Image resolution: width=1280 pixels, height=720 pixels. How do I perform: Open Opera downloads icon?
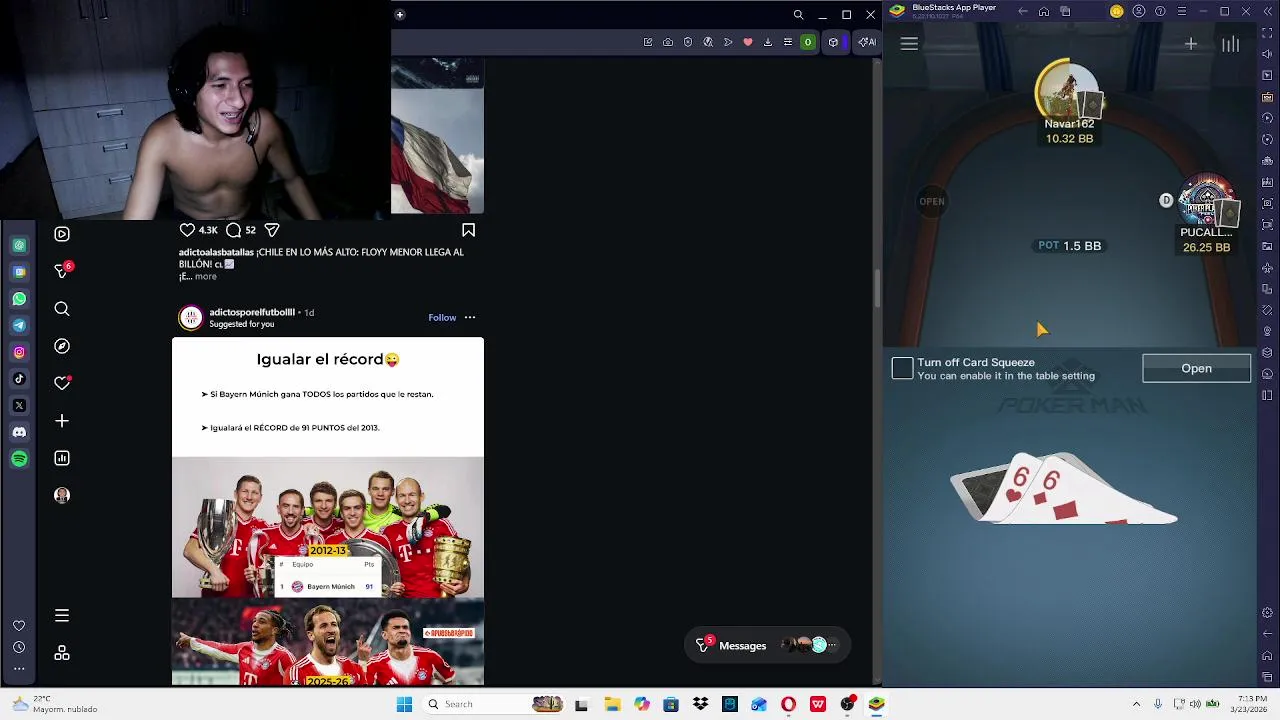pyautogui.click(x=768, y=42)
